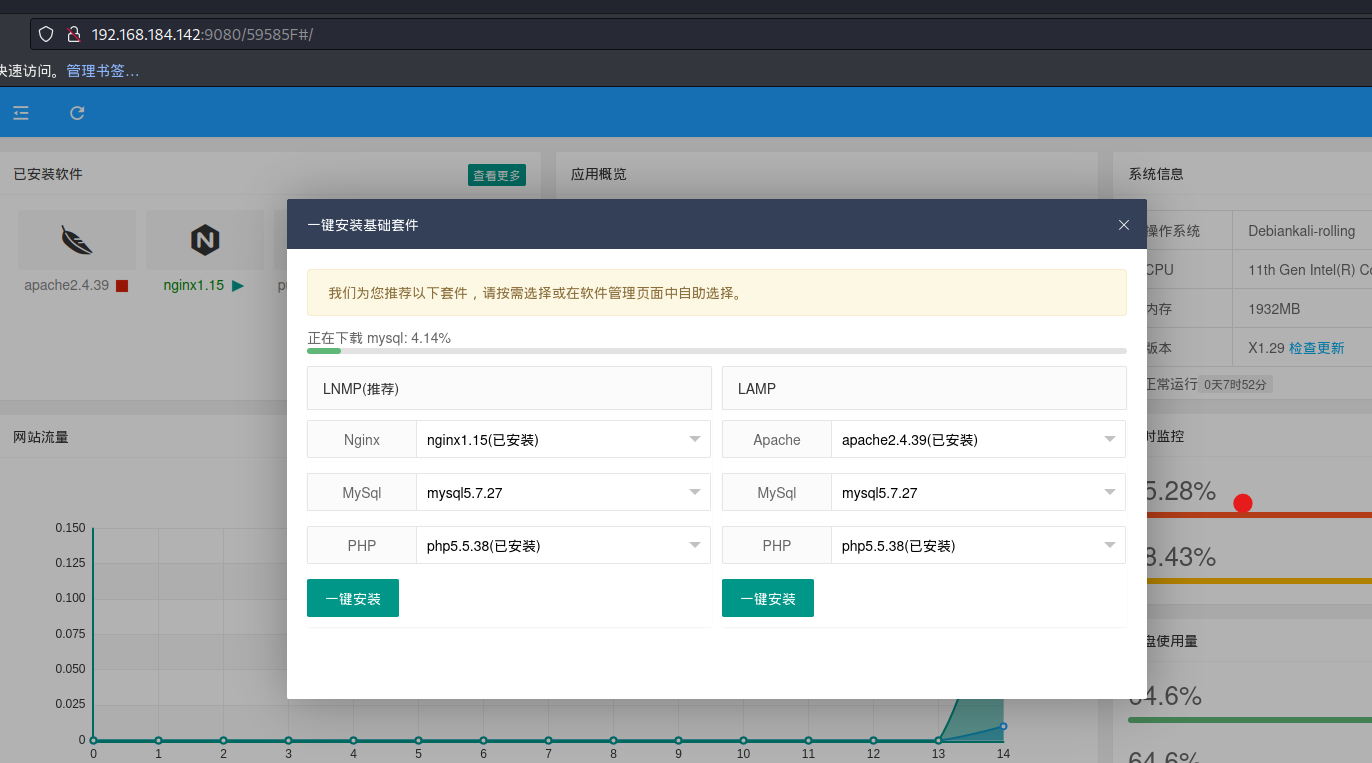1372x763 pixels.
Task: Click the sidebar collapse menu icon
Action: point(21,113)
